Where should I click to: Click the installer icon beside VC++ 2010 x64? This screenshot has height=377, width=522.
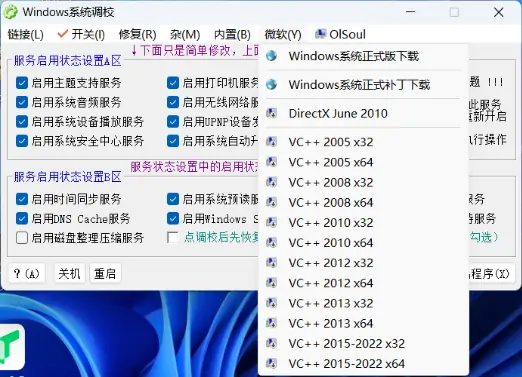[x=271, y=242]
